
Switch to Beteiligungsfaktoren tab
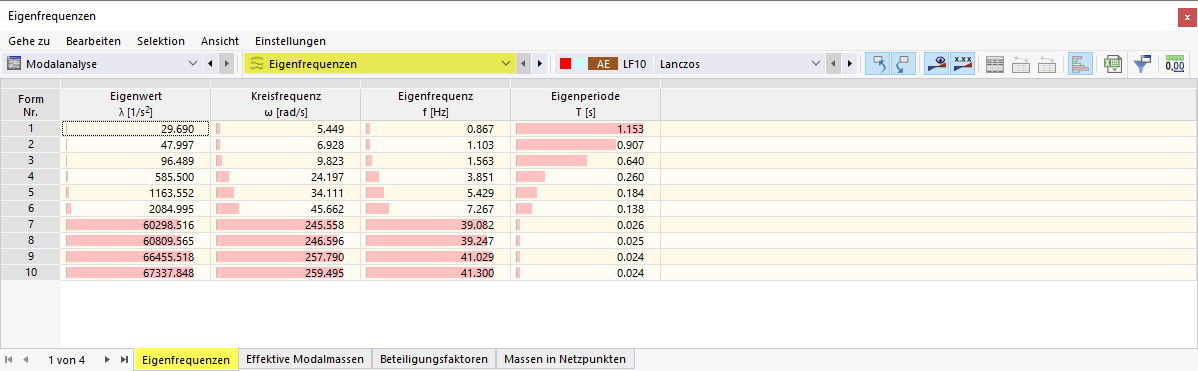pos(434,359)
